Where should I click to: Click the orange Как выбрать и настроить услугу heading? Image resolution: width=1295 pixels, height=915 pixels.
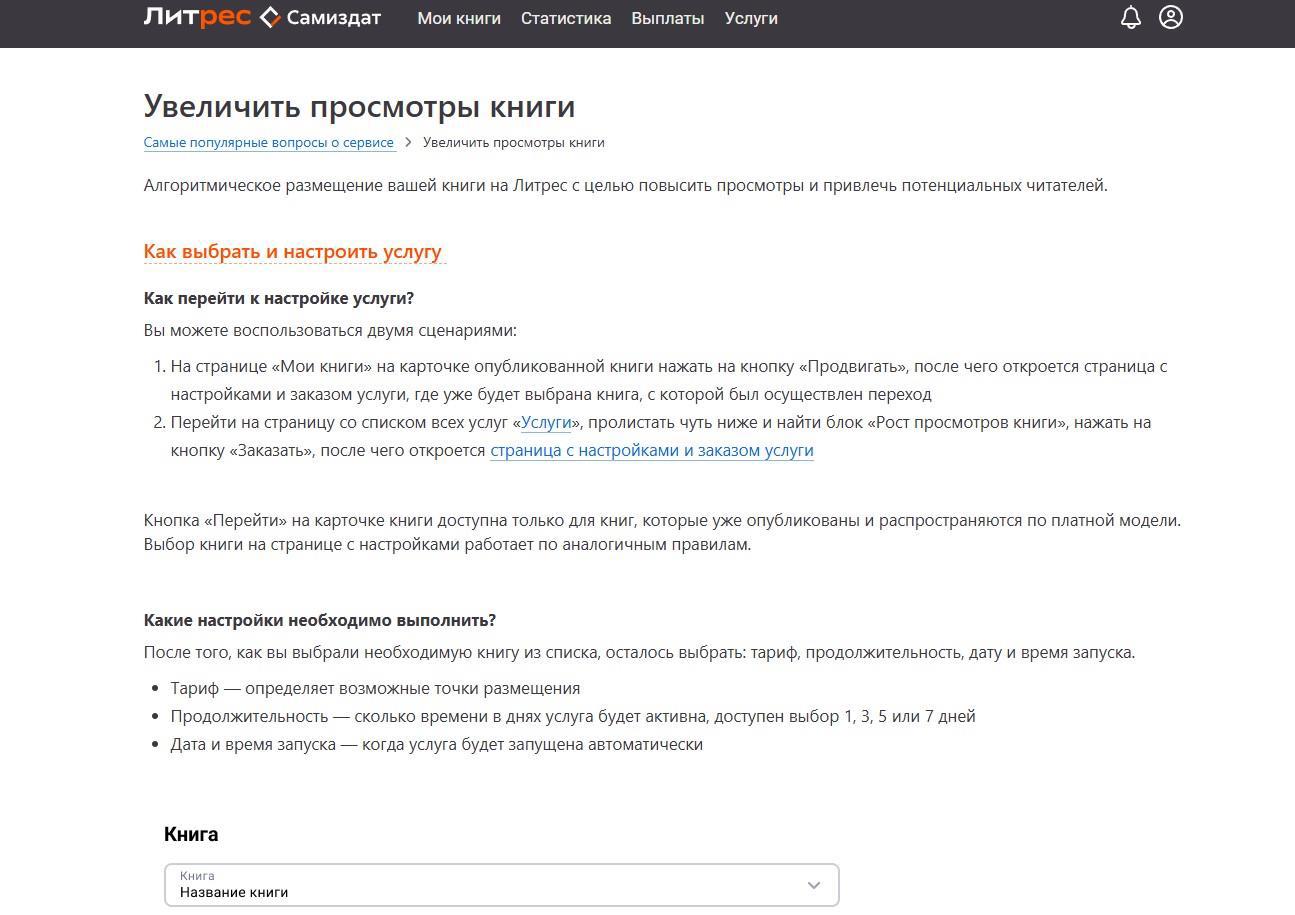(x=293, y=252)
